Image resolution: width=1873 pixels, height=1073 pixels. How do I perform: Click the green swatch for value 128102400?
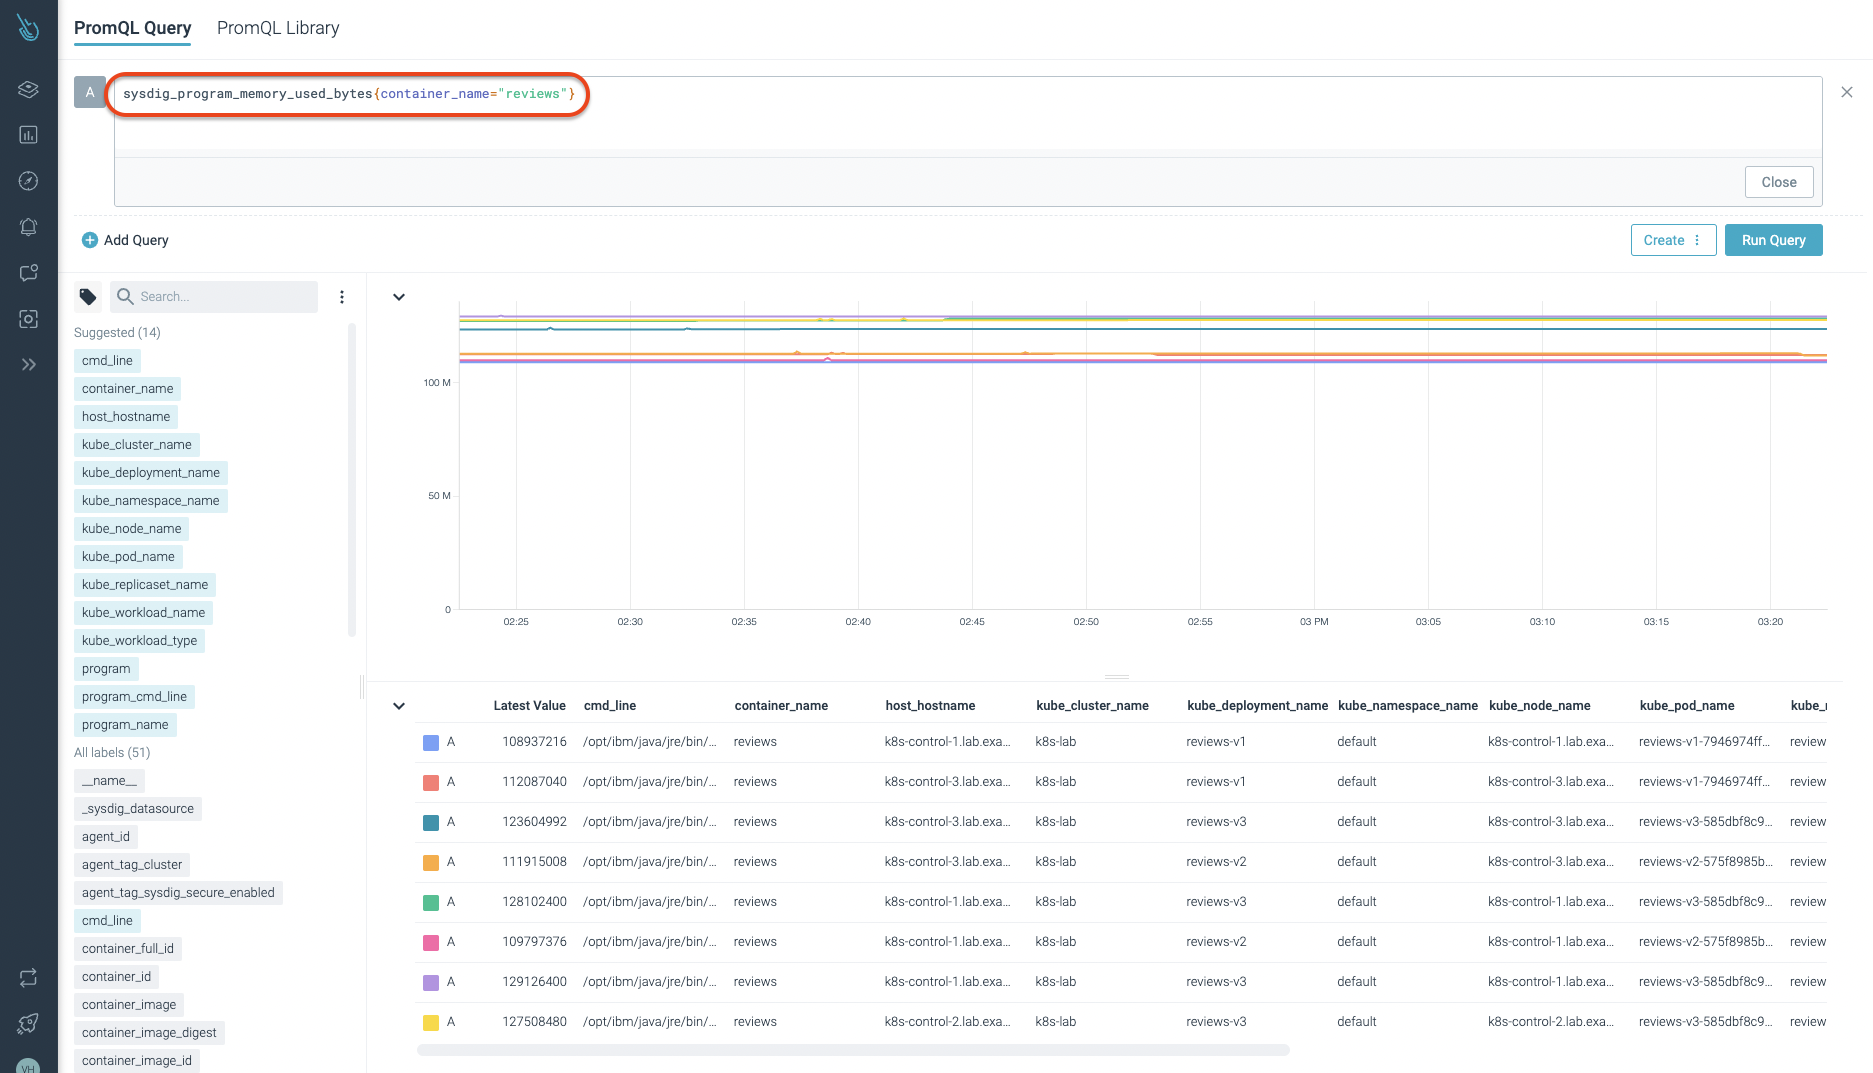coord(431,903)
